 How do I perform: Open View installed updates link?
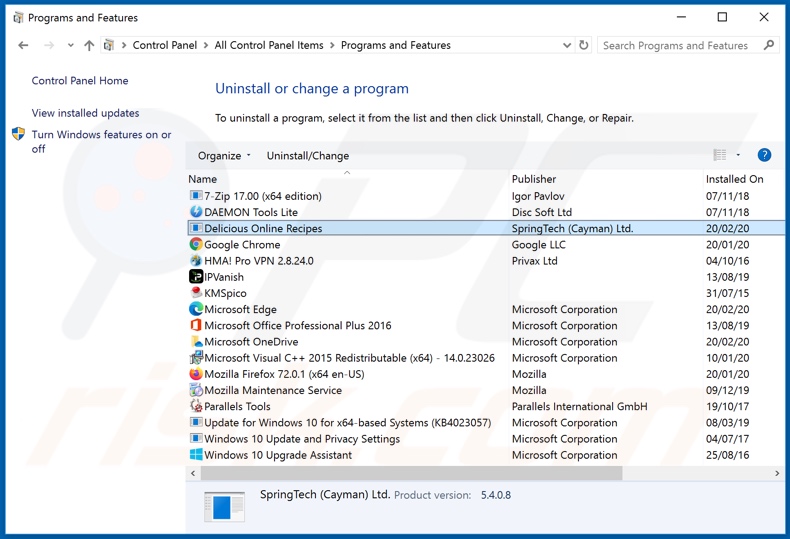click(x=86, y=113)
